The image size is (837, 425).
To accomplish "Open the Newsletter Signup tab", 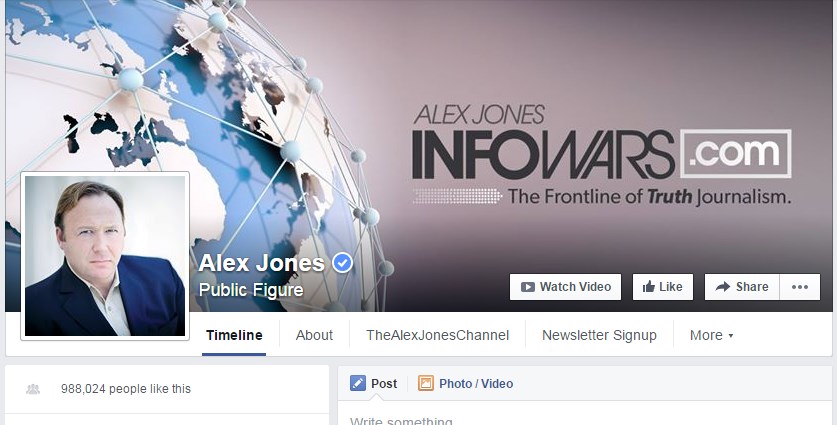I will click(599, 335).
